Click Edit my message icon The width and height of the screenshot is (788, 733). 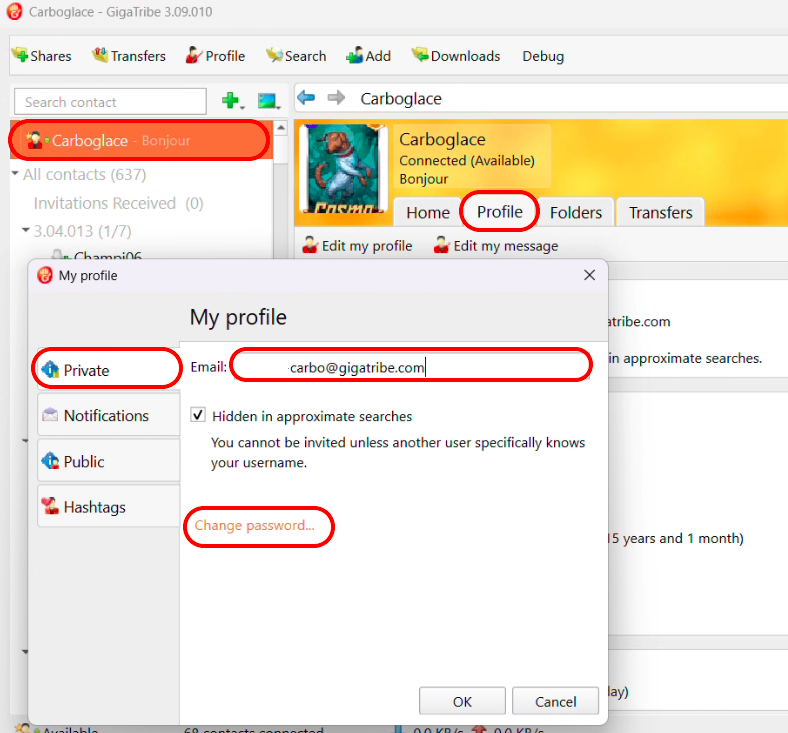tap(442, 245)
